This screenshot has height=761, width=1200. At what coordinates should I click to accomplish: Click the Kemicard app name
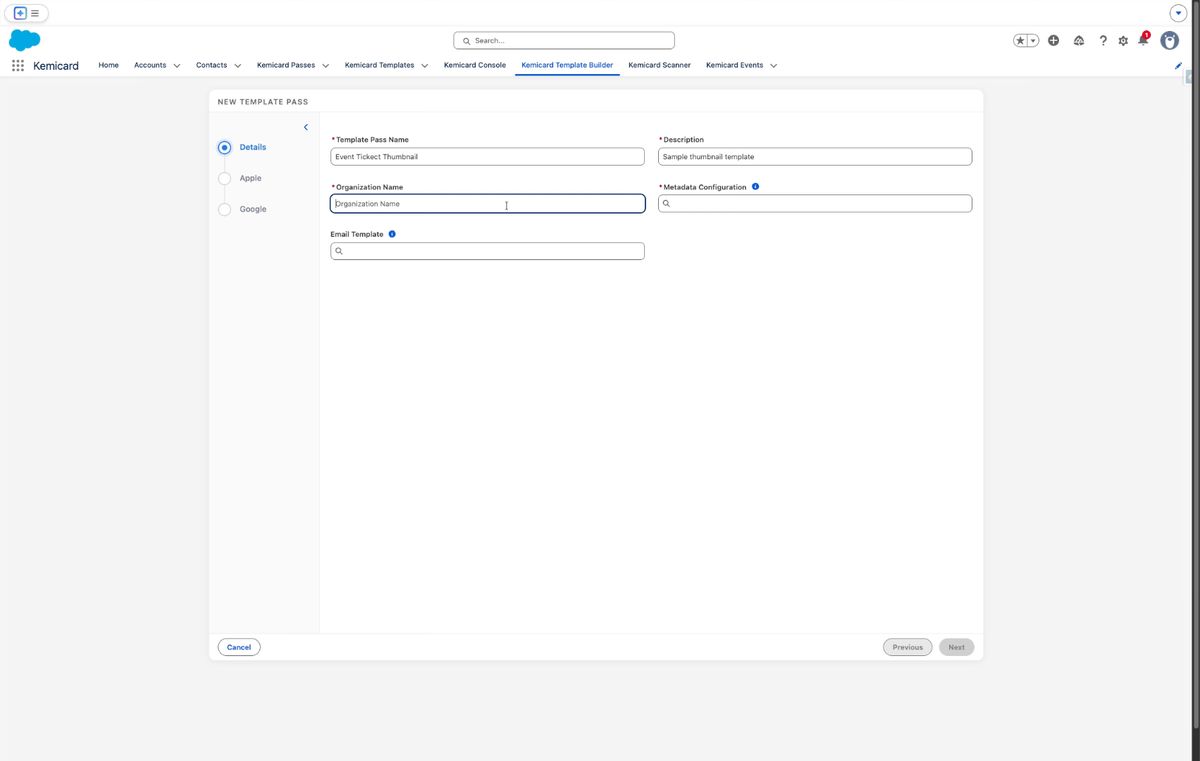click(x=56, y=65)
